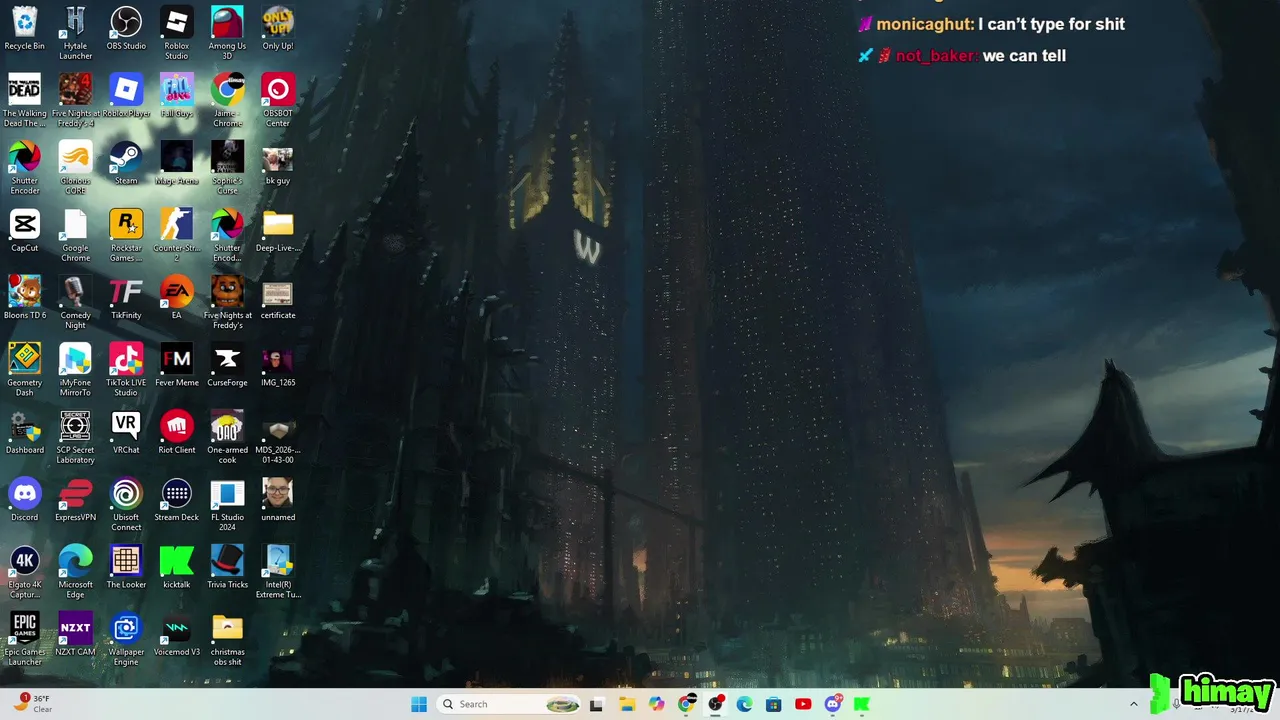Select the Only Up! game icon

(x=278, y=28)
